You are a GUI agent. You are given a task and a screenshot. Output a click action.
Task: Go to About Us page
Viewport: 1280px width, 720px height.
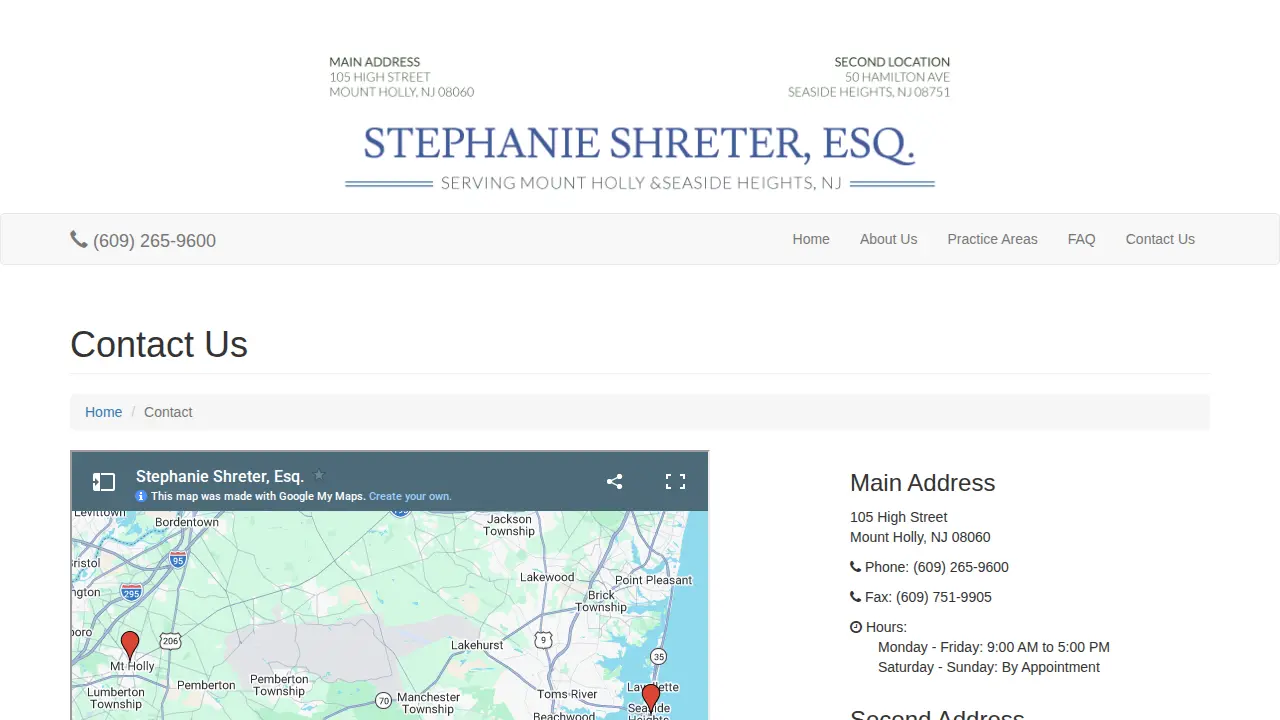point(888,239)
